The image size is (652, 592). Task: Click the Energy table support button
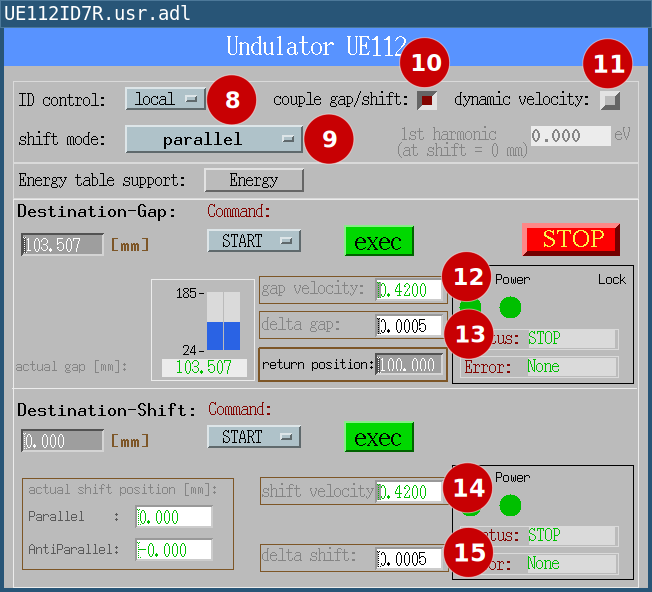(254, 180)
